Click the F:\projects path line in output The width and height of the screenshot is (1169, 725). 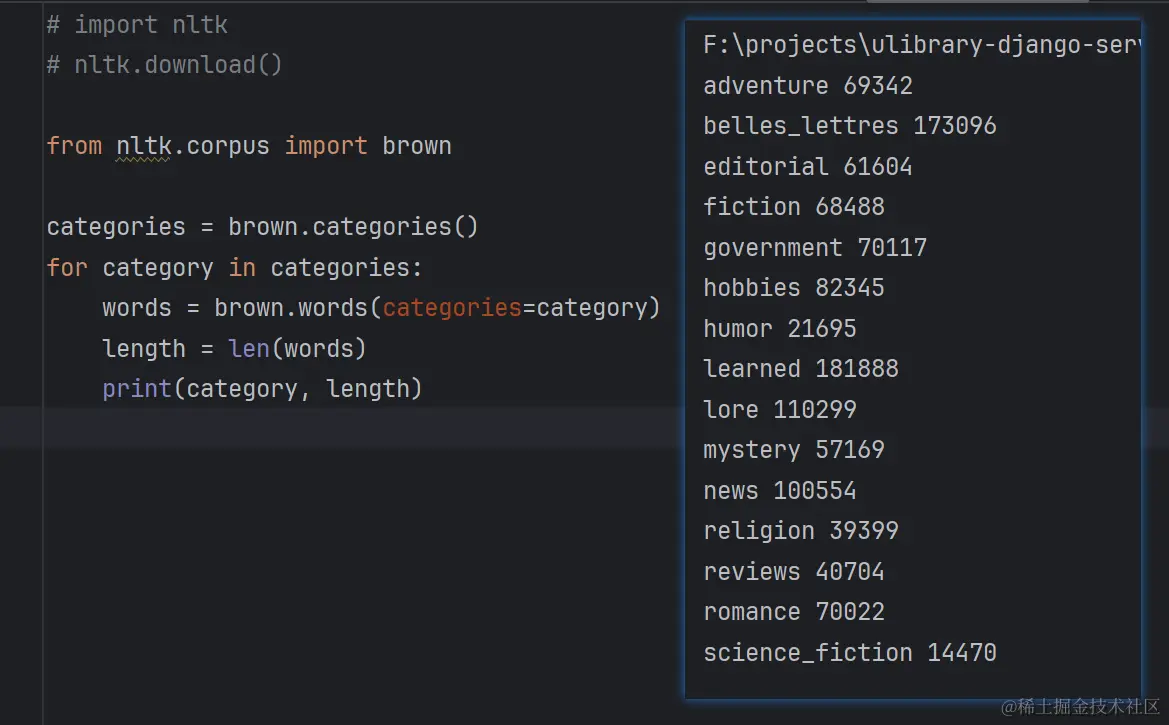920,45
